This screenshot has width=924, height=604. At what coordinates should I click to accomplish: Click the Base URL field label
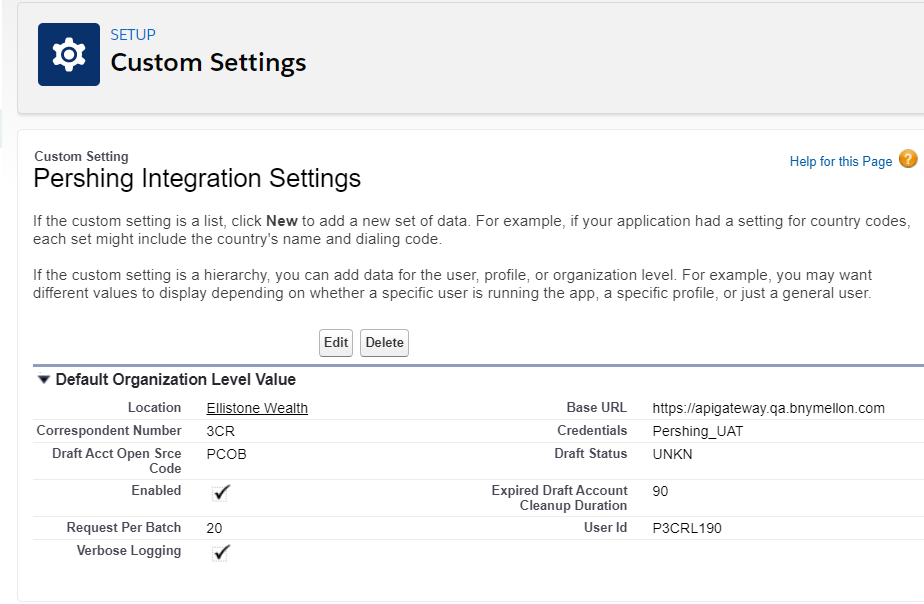point(596,408)
